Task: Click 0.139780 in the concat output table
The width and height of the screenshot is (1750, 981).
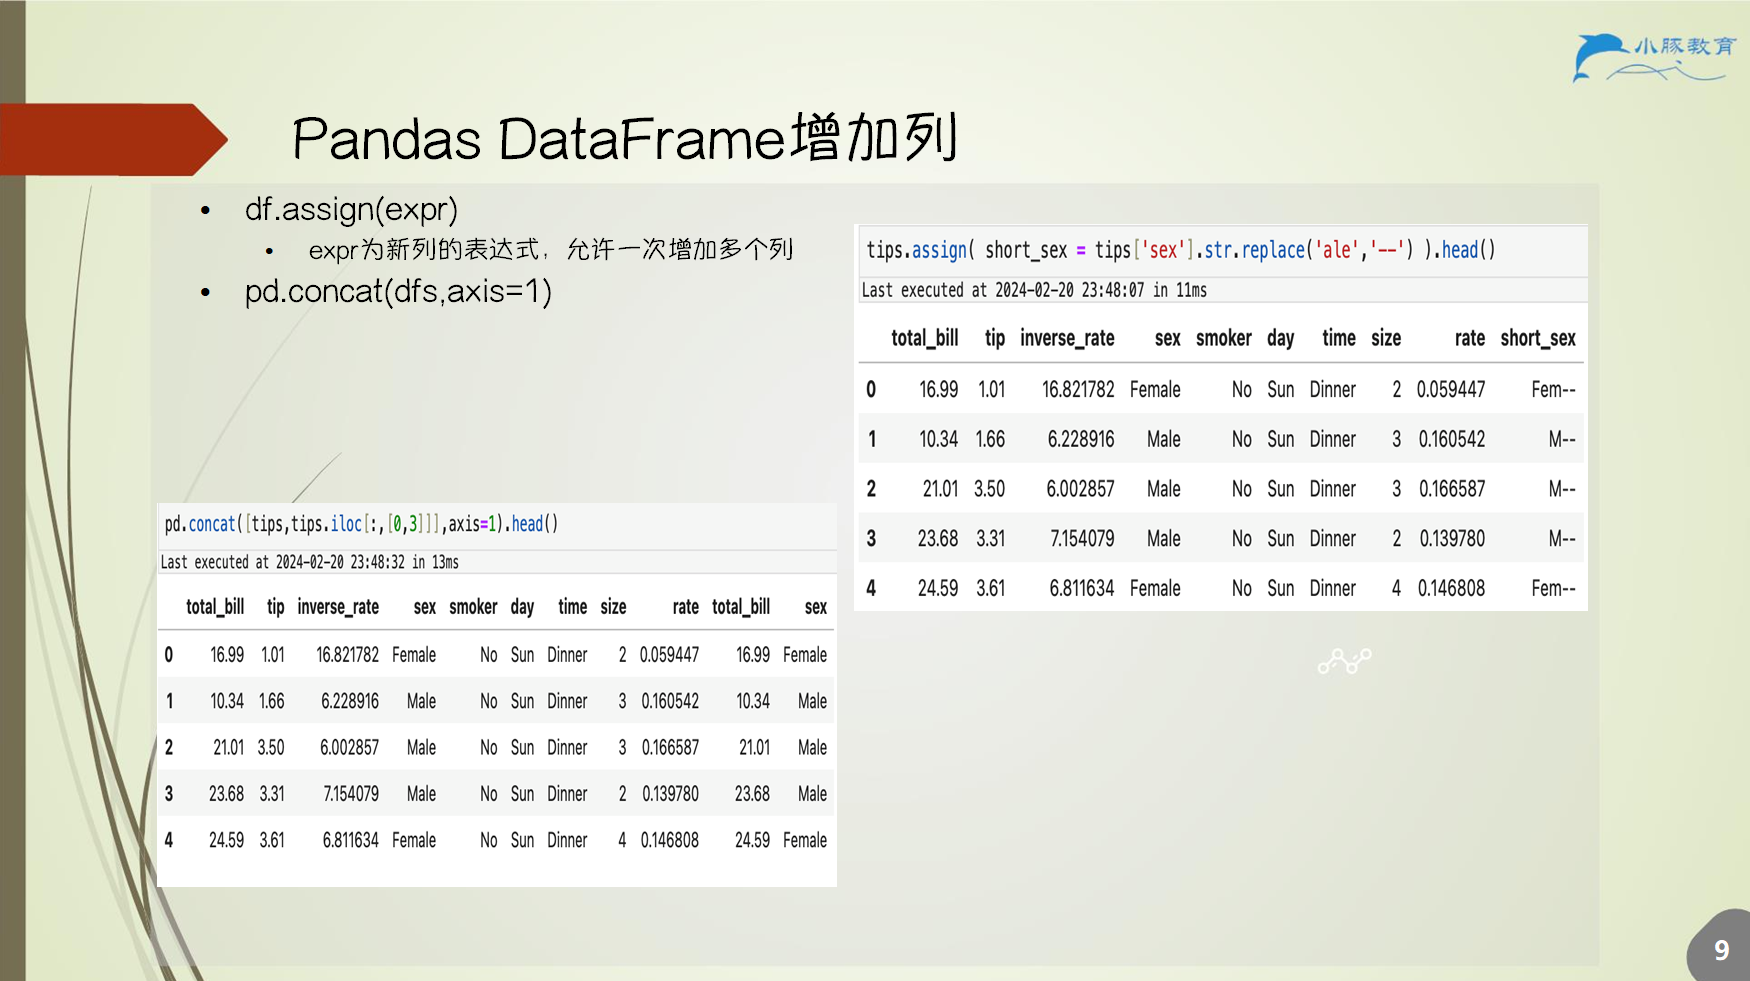Action: click(670, 794)
